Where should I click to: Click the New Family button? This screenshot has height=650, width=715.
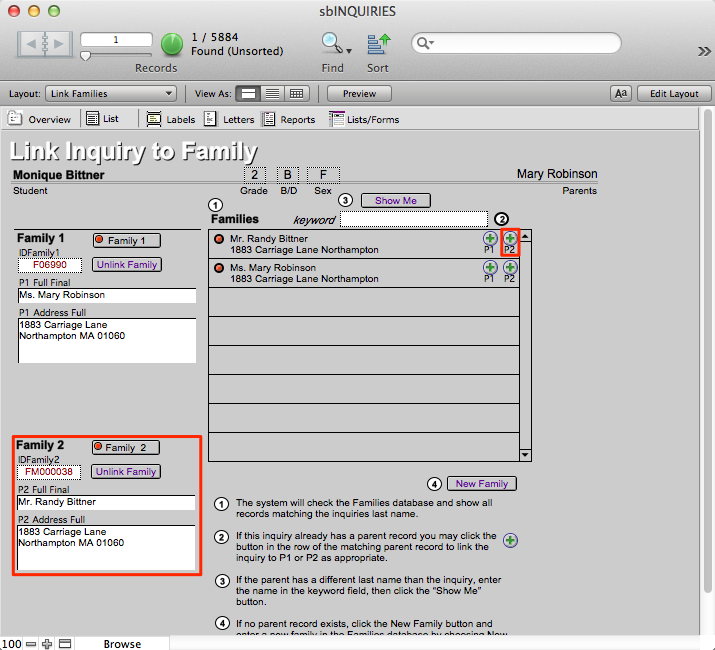click(x=481, y=483)
